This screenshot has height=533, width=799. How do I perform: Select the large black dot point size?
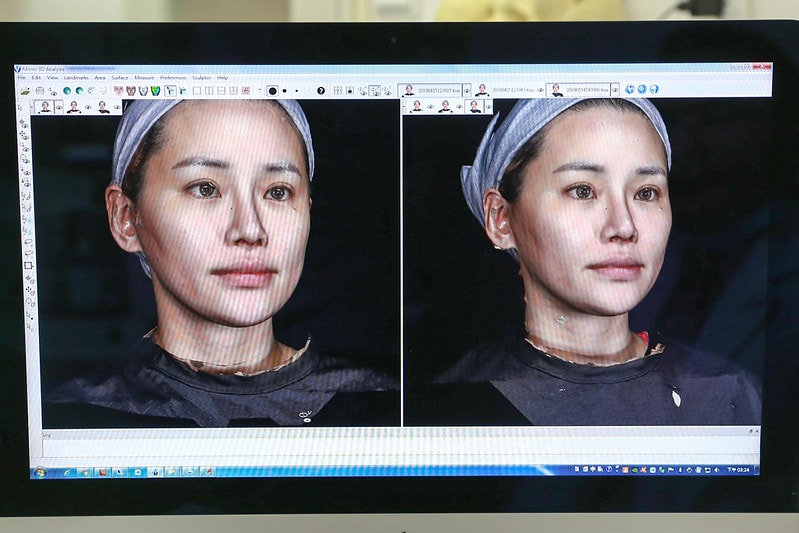click(272, 90)
